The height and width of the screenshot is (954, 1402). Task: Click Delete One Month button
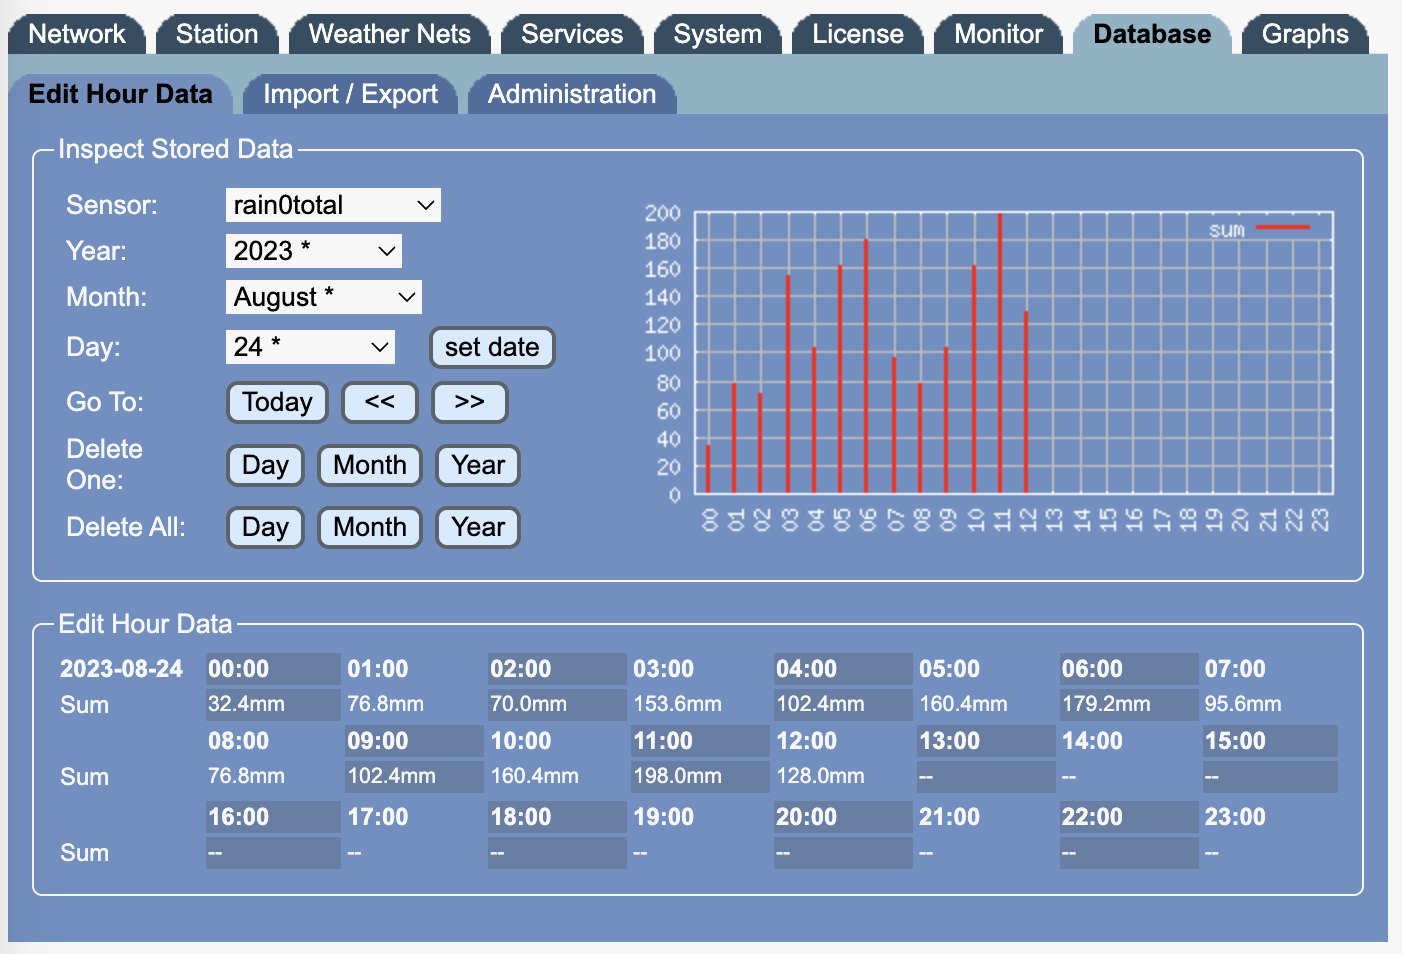click(x=370, y=465)
